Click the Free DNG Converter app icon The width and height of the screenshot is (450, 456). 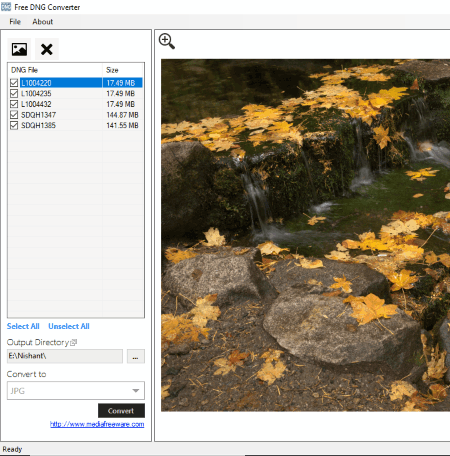pyautogui.click(x=6, y=7)
